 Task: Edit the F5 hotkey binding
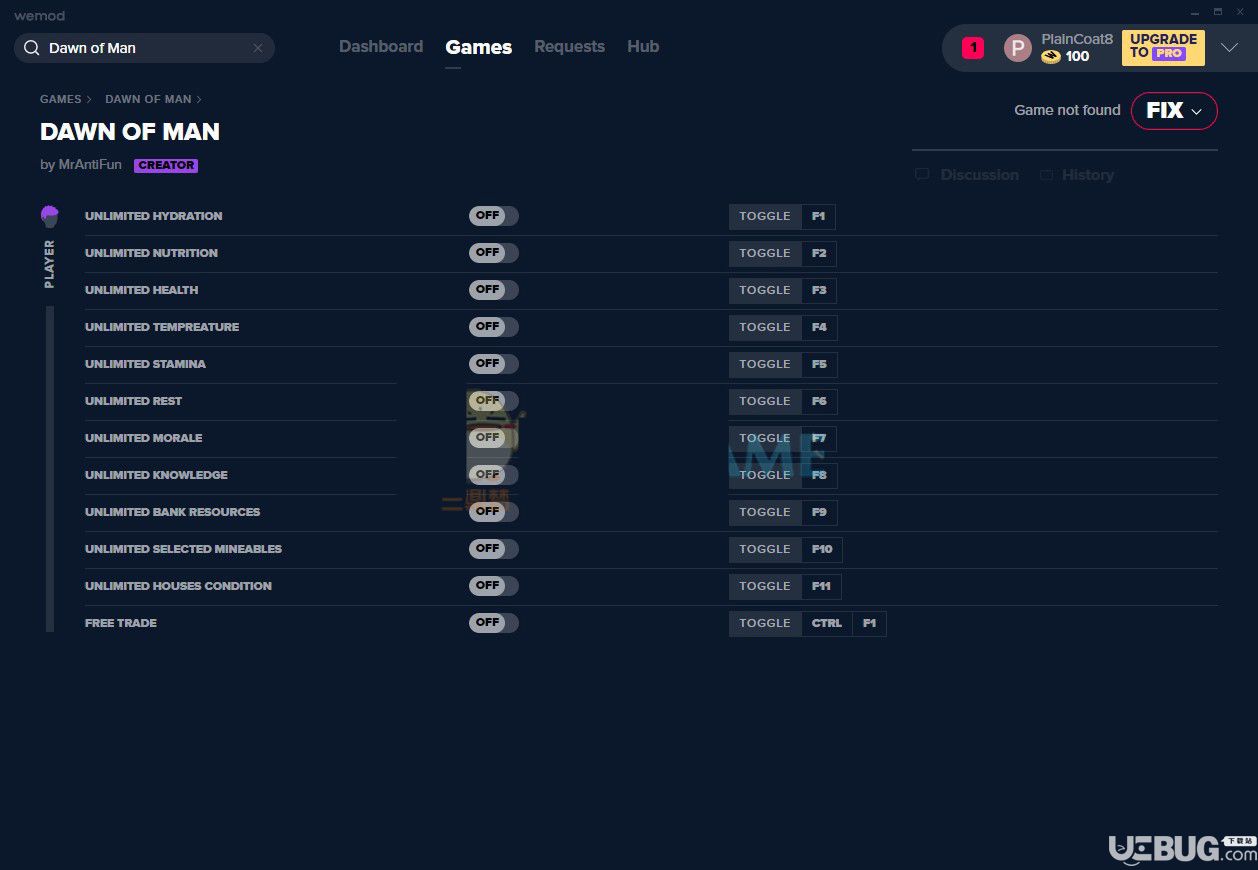pos(819,365)
